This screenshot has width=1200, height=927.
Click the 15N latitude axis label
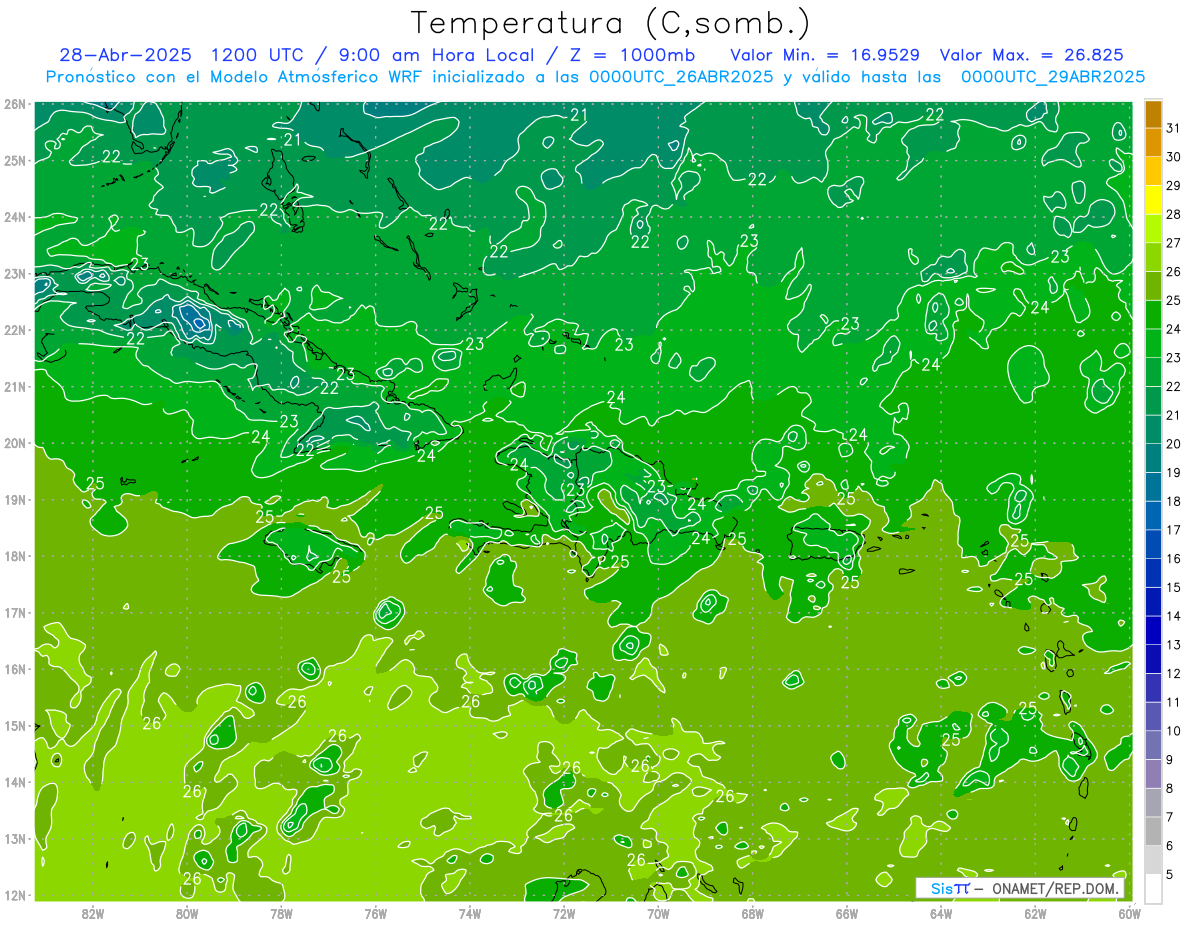(x=15, y=725)
